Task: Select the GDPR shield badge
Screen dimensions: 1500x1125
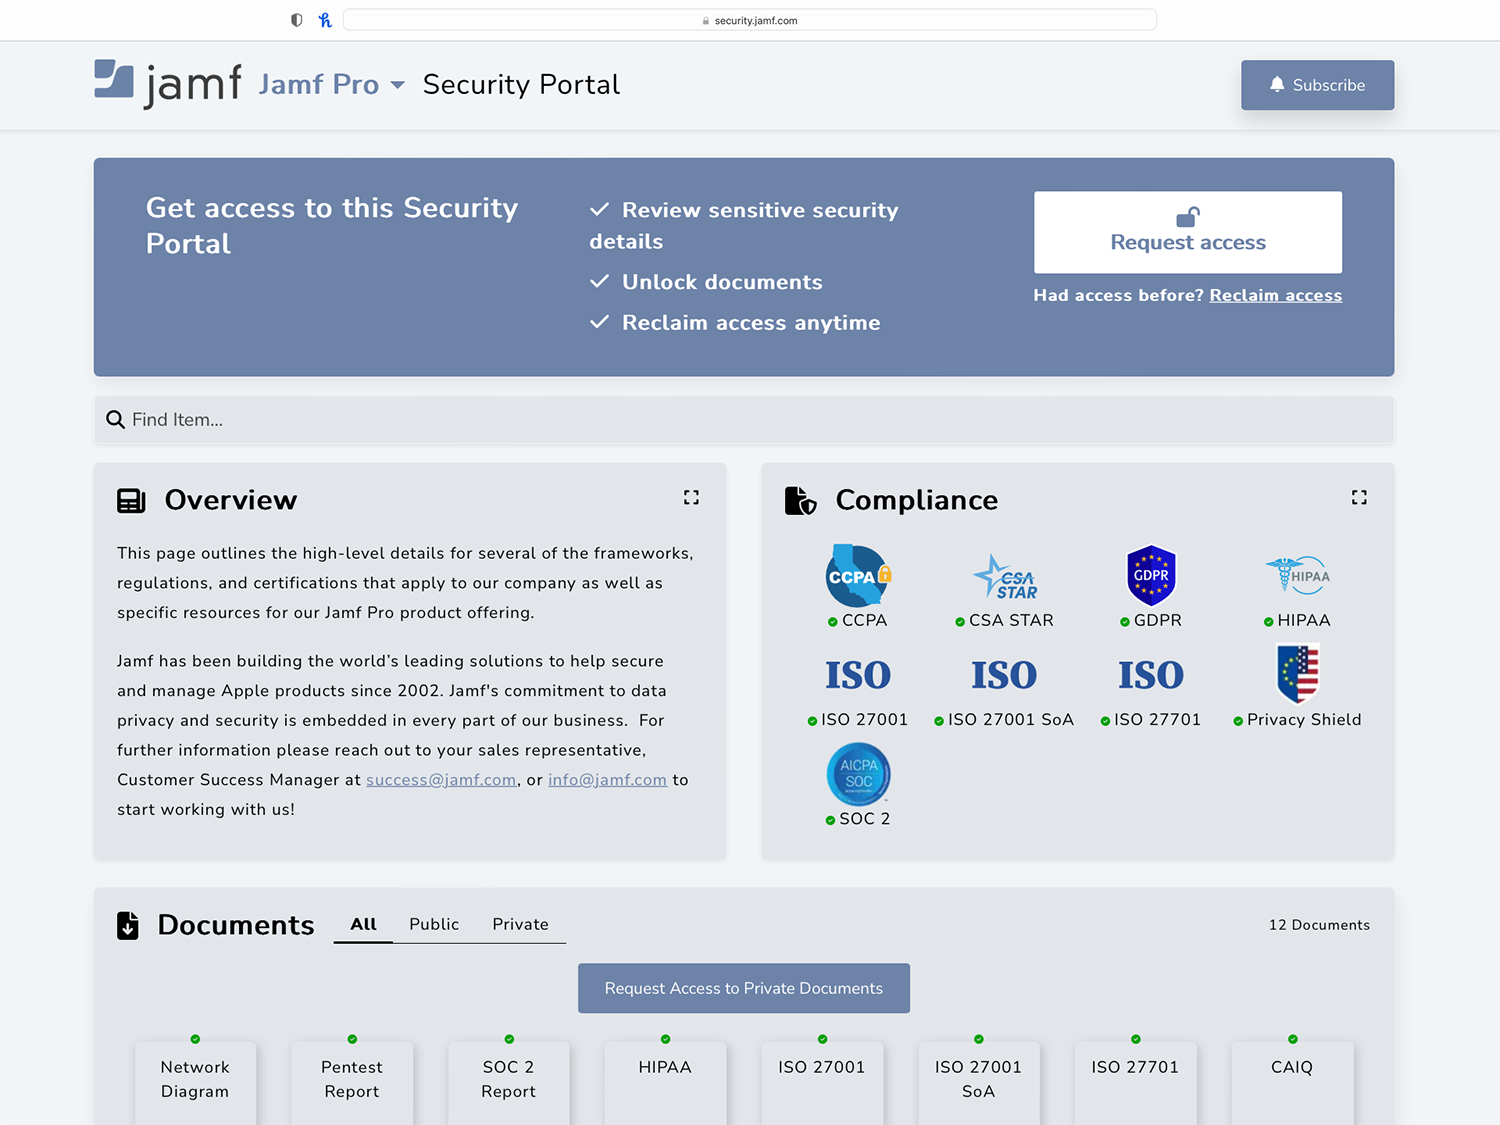Action: pyautogui.click(x=1151, y=576)
